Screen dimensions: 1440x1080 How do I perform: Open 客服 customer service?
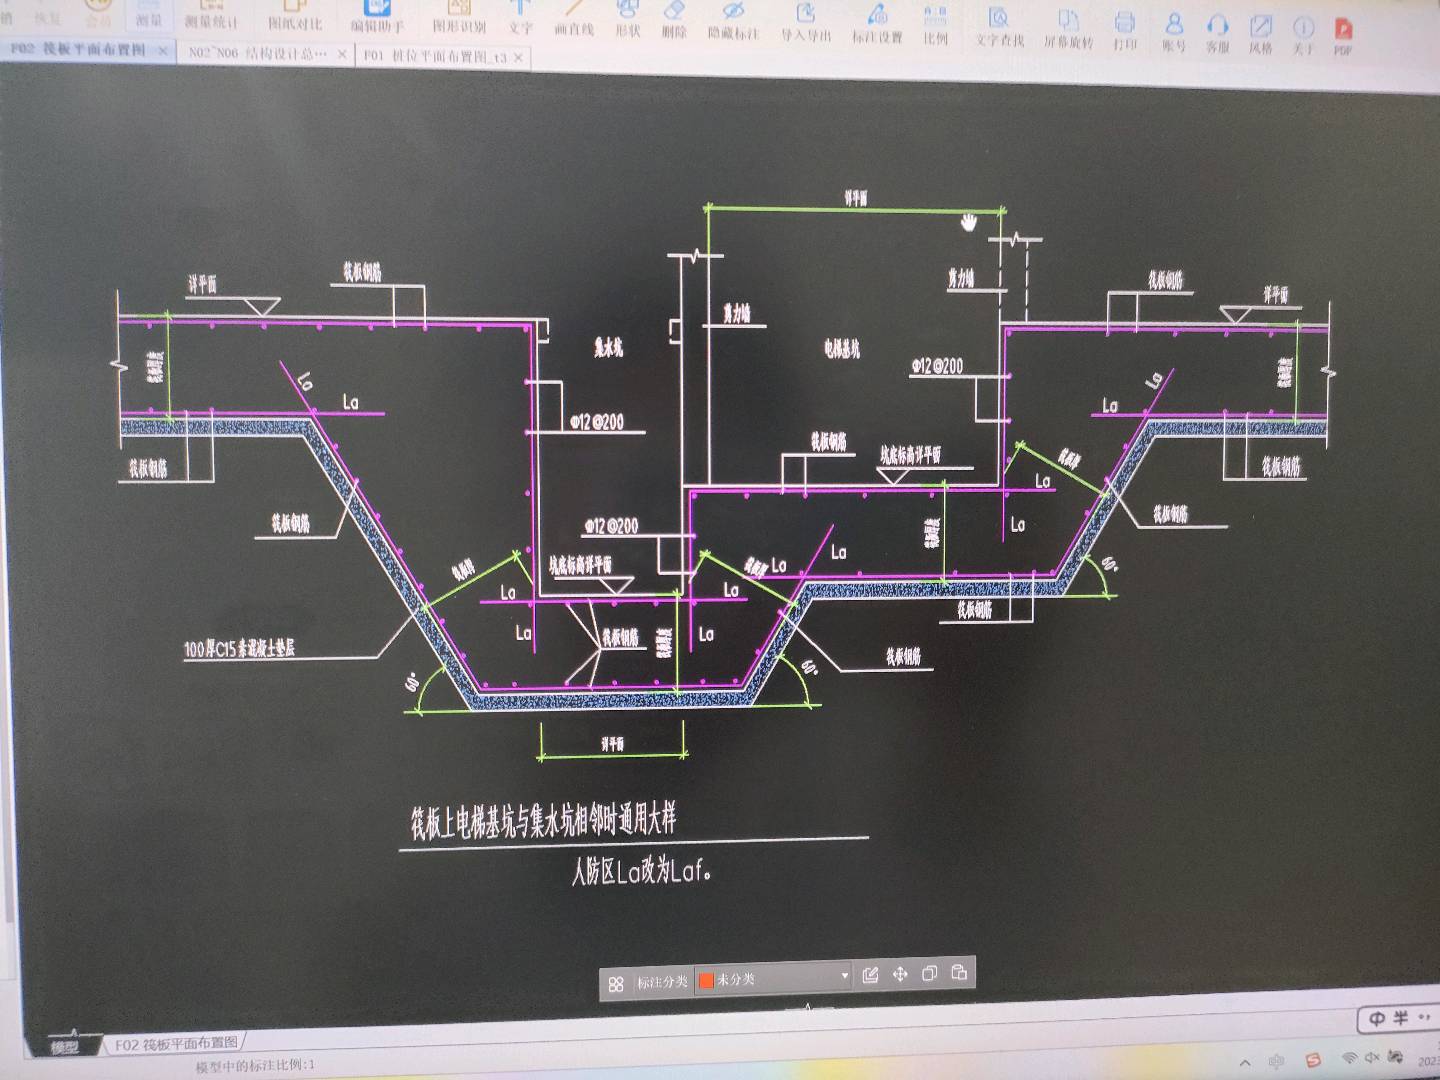point(1217,34)
